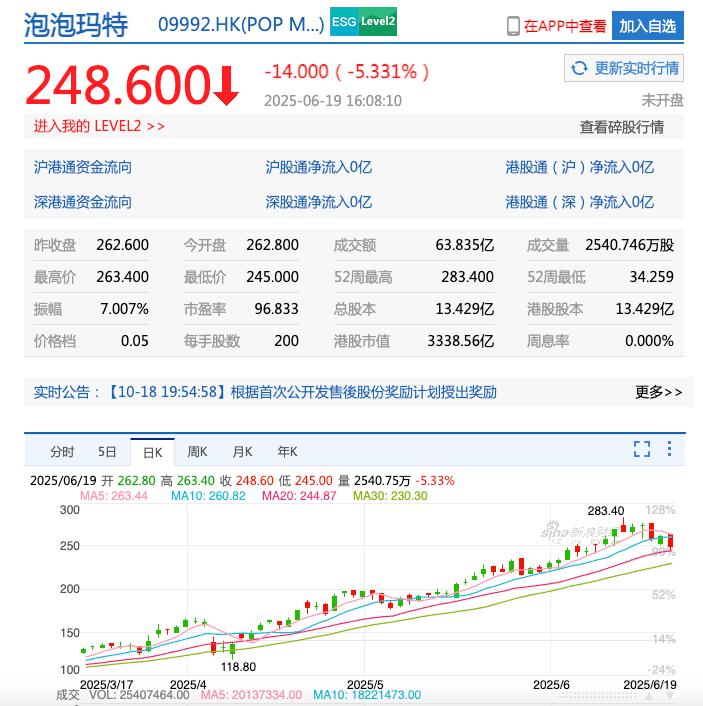The width and height of the screenshot is (703, 706).
Task: Click 周息率 value 0.000%
Action: pos(649,341)
